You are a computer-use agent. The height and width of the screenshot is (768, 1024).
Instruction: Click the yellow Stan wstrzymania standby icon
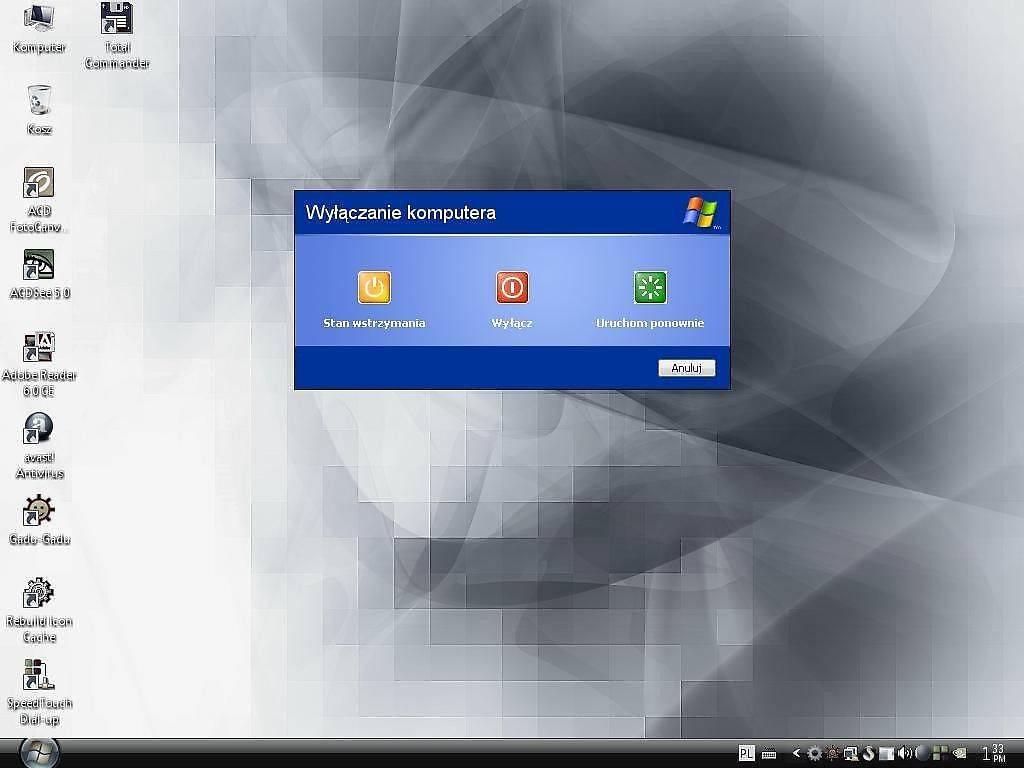coord(374,287)
